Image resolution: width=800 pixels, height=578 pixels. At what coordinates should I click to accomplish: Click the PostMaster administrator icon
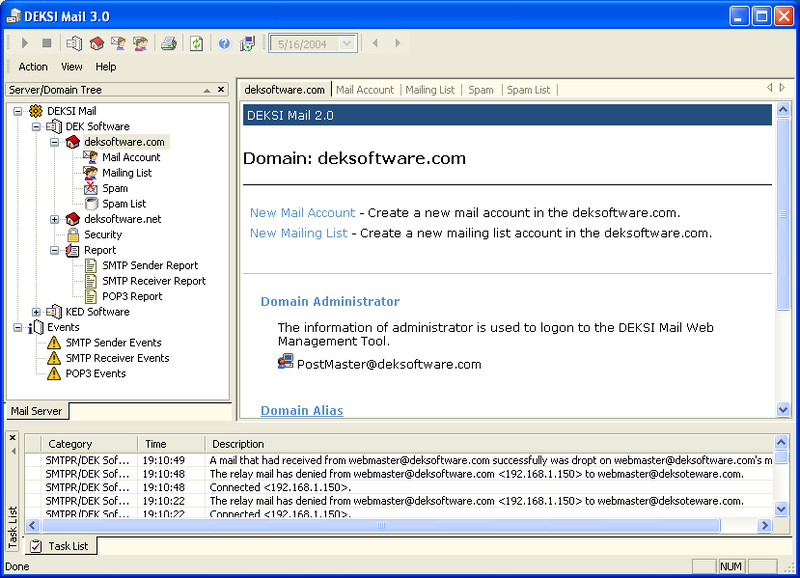(x=286, y=362)
